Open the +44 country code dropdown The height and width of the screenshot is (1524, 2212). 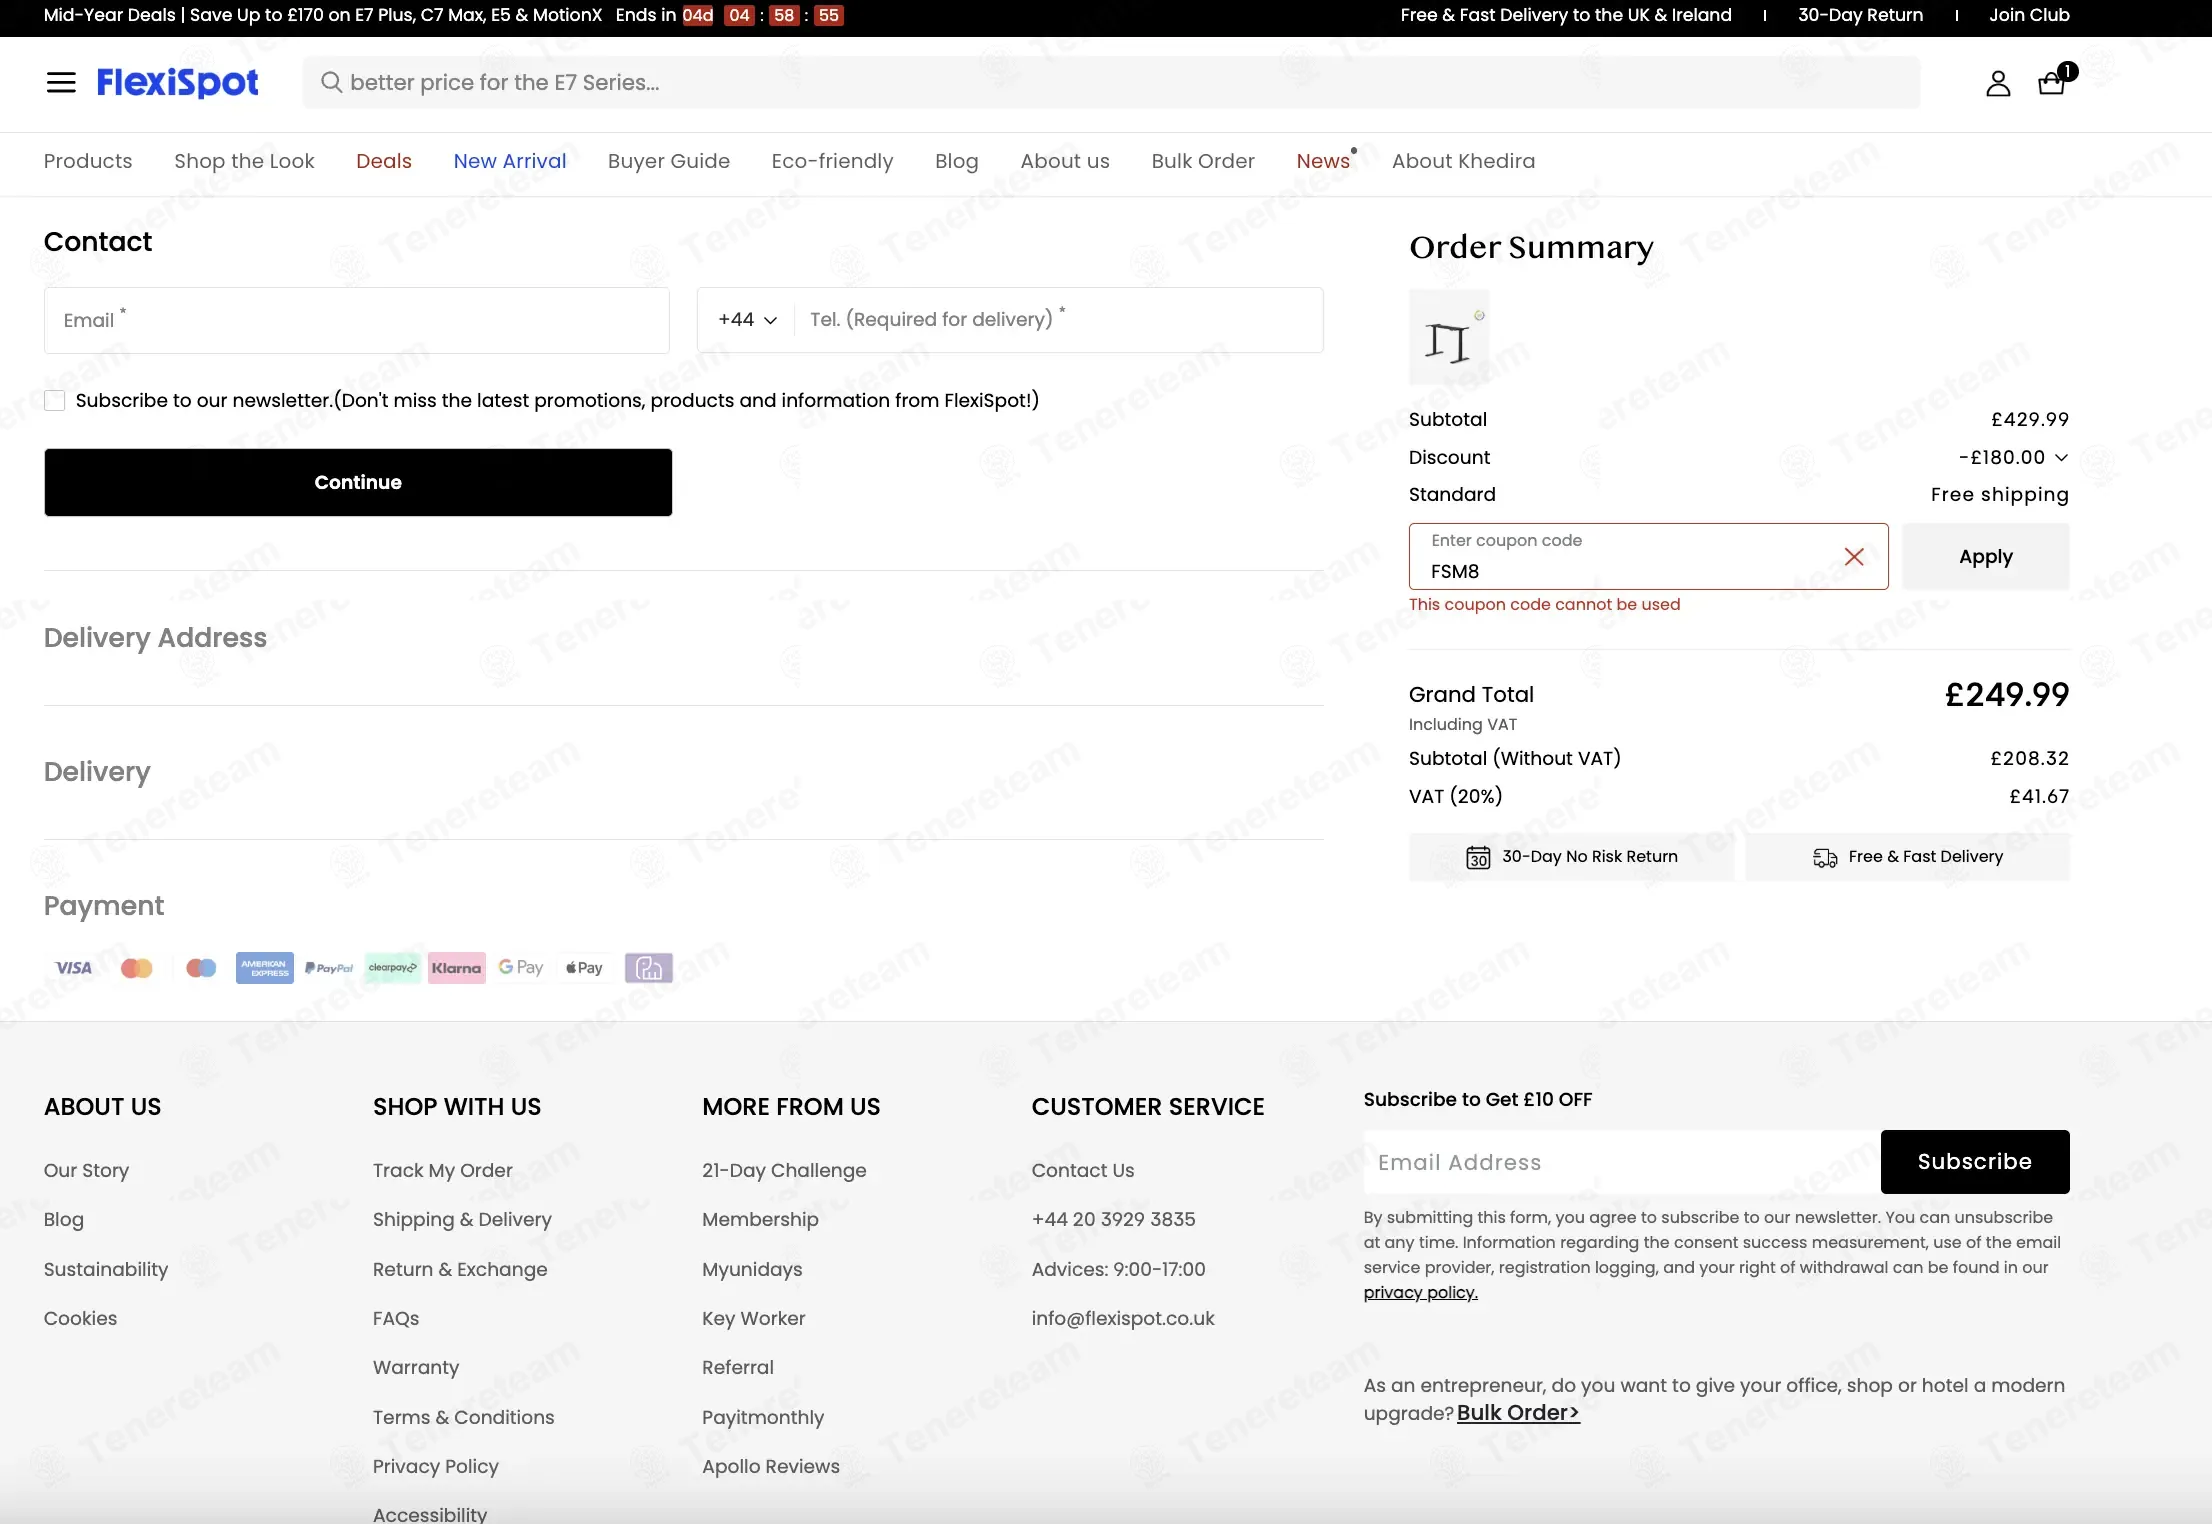point(747,320)
